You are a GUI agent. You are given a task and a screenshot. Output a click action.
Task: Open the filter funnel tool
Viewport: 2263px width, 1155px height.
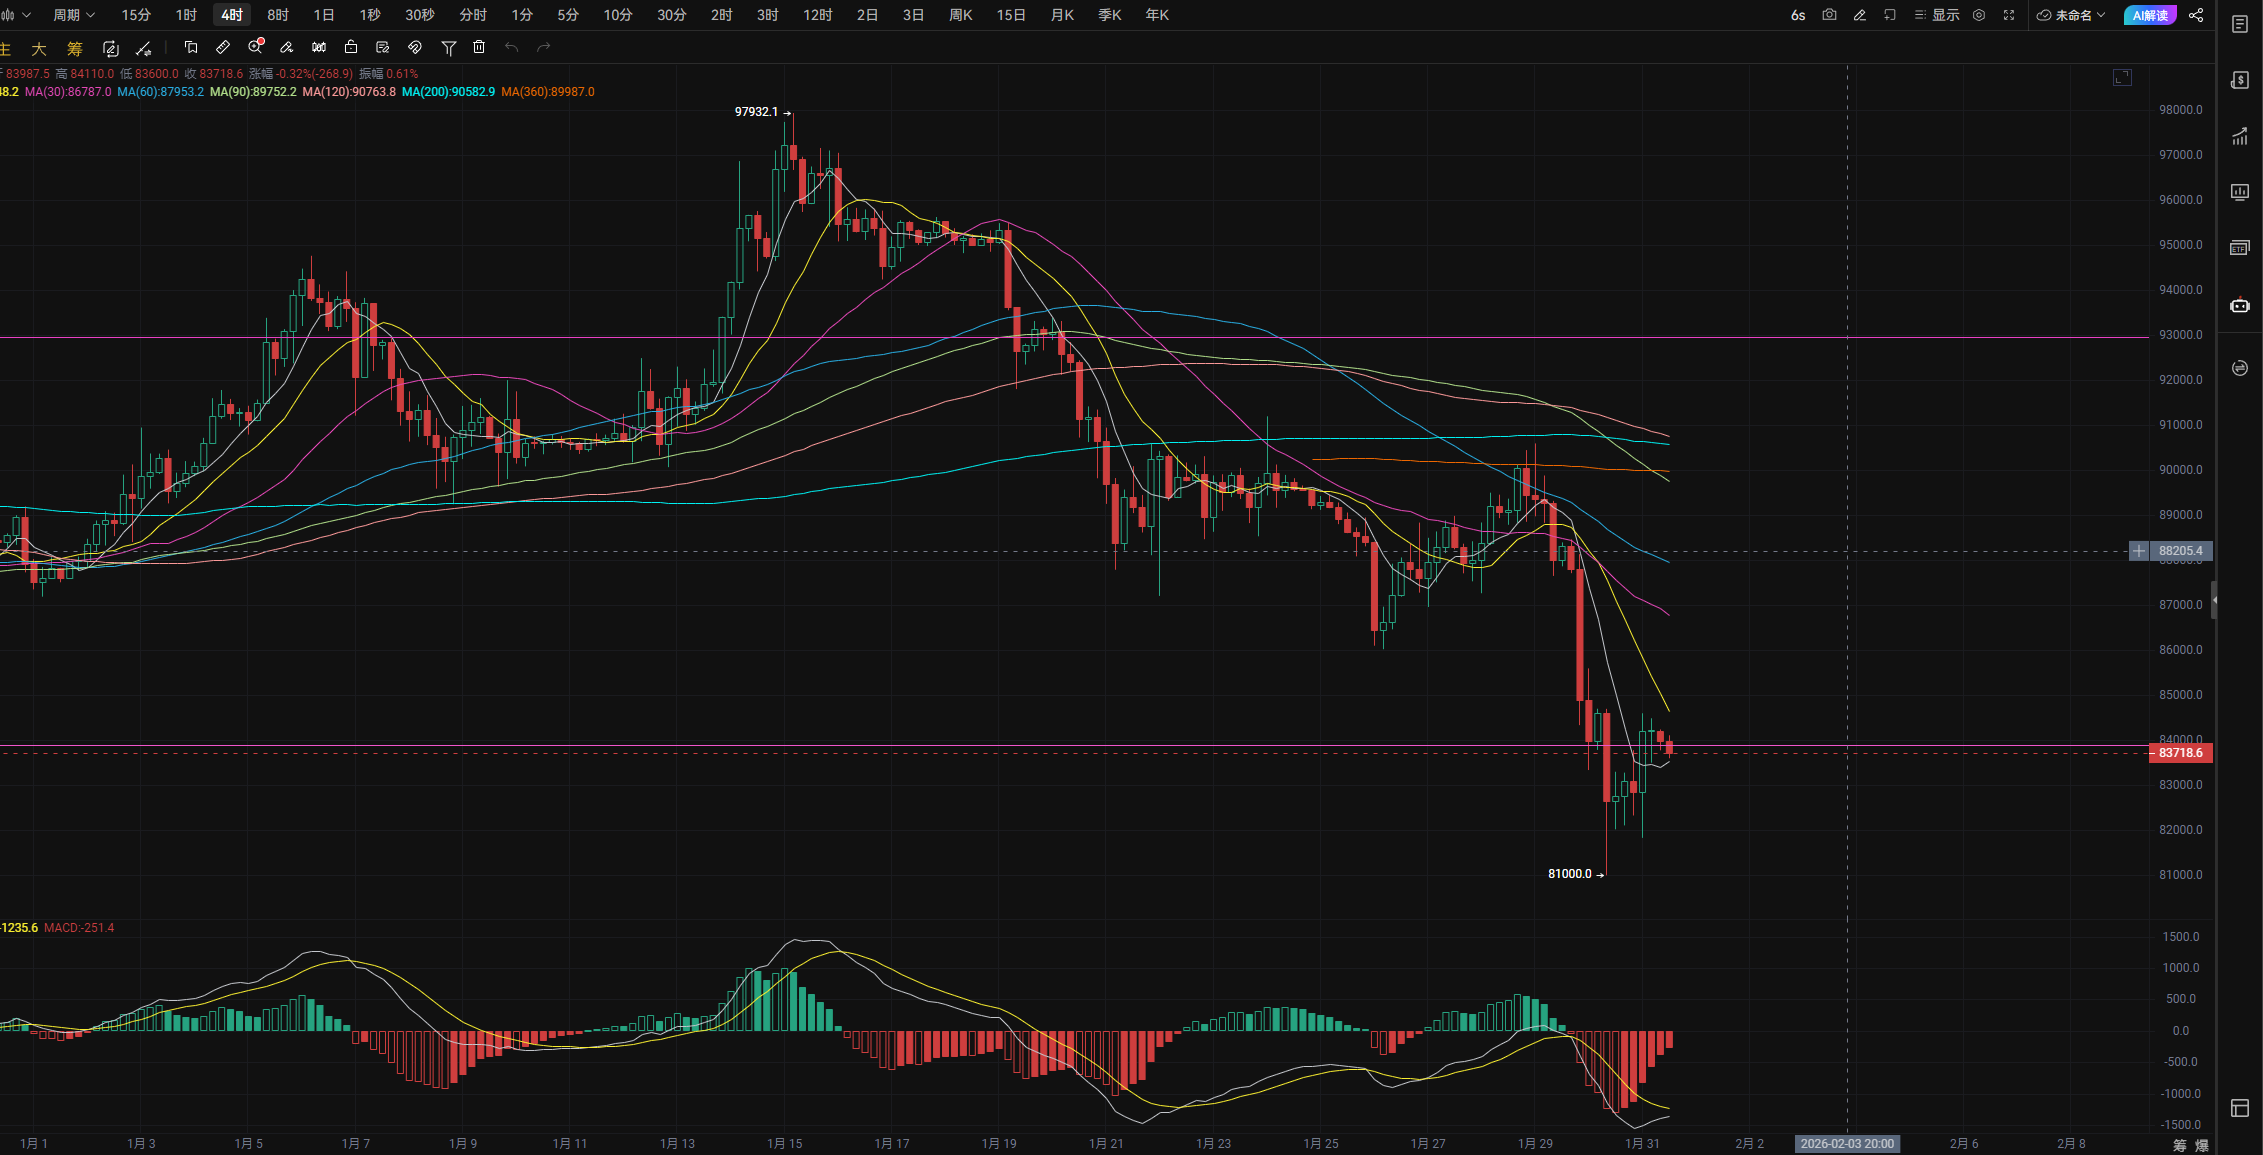tap(449, 47)
